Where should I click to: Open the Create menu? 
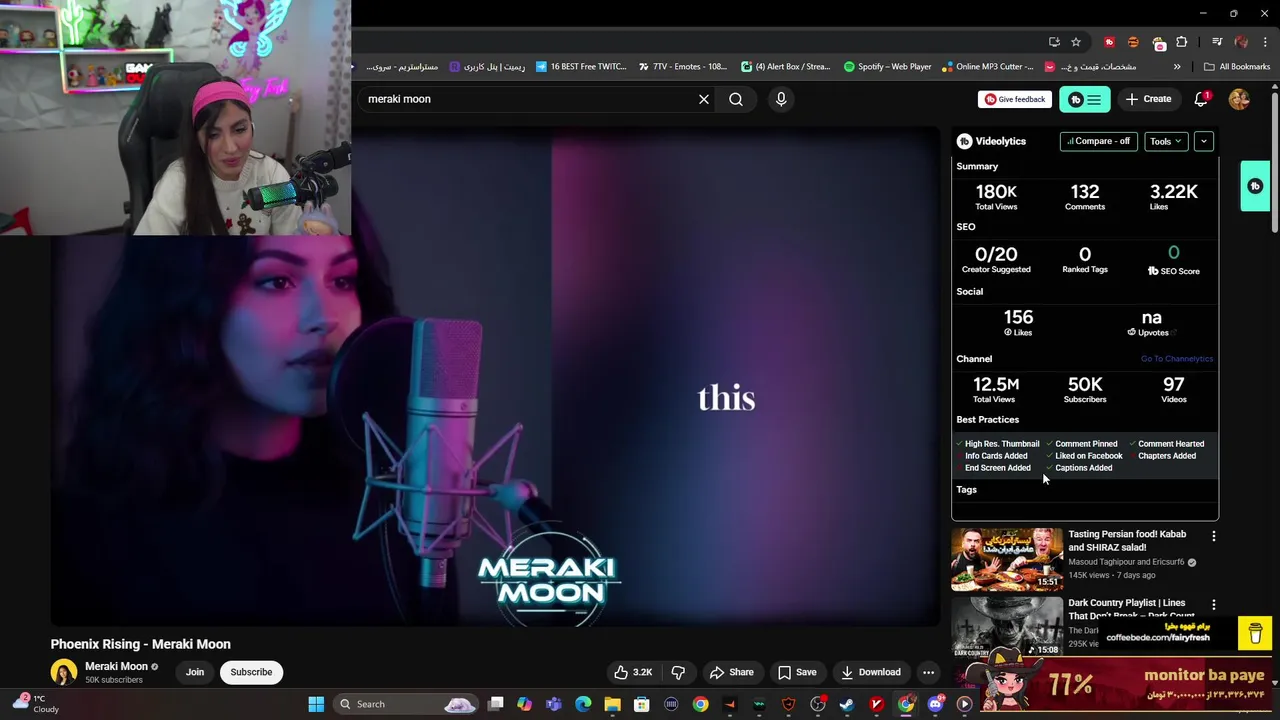1148,99
